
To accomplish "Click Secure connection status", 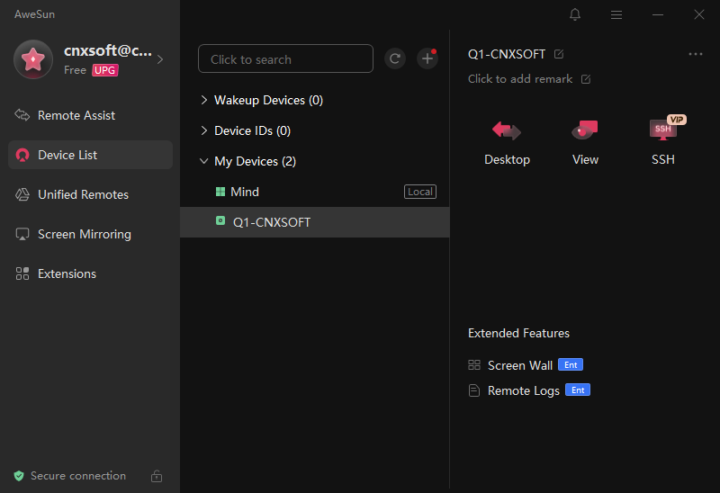I will pyautogui.click(x=78, y=476).
